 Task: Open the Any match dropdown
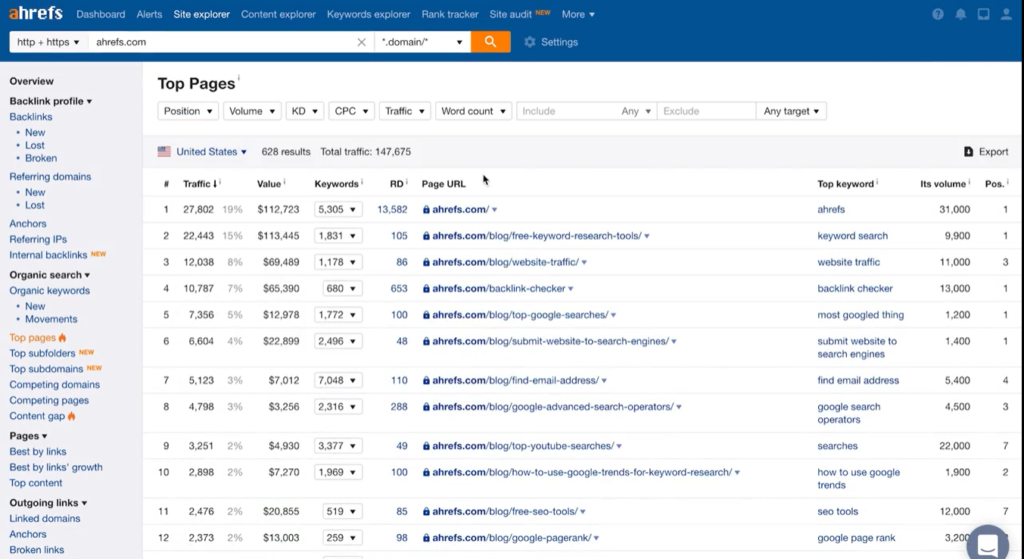click(x=636, y=111)
